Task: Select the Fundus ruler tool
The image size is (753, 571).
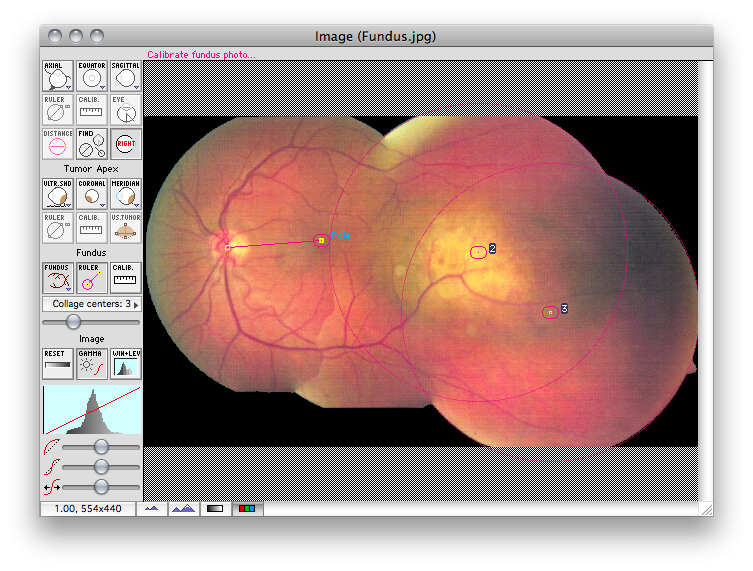Action: (91, 278)
